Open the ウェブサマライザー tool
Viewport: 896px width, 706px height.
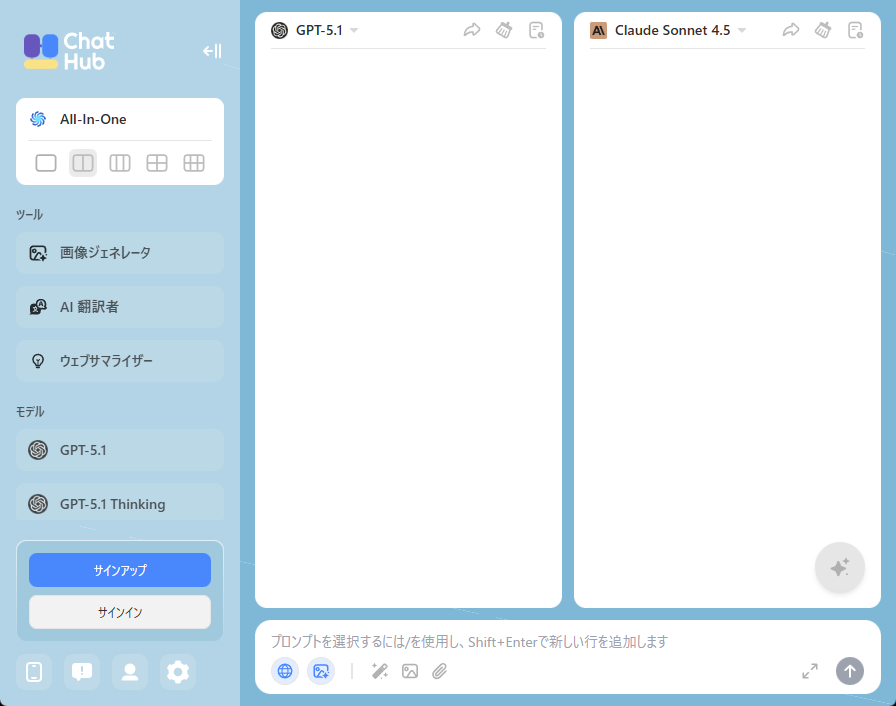tap(120, 361)
